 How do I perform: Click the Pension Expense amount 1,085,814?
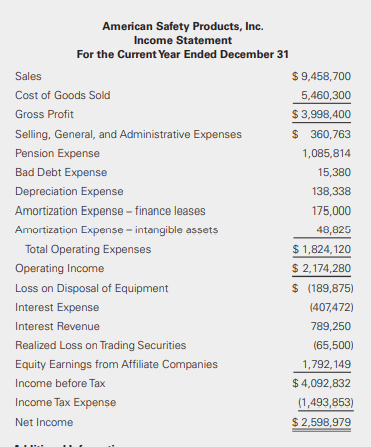click(326, 153)
